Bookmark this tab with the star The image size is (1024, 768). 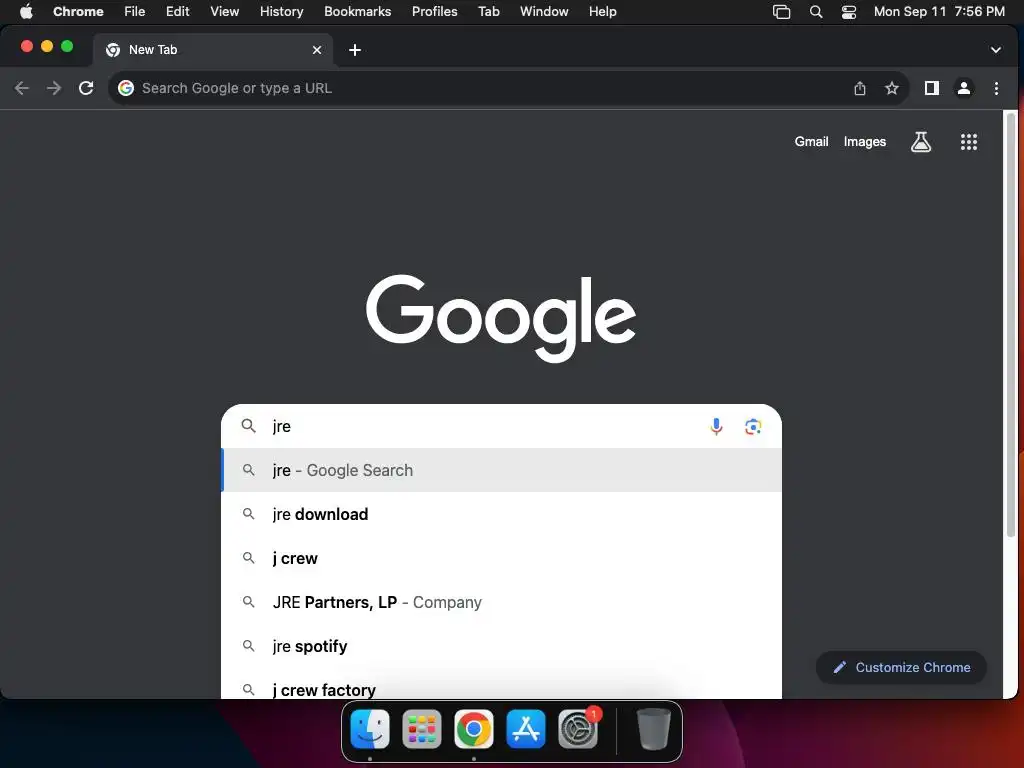pyautogui.click(x=891, y=88)
